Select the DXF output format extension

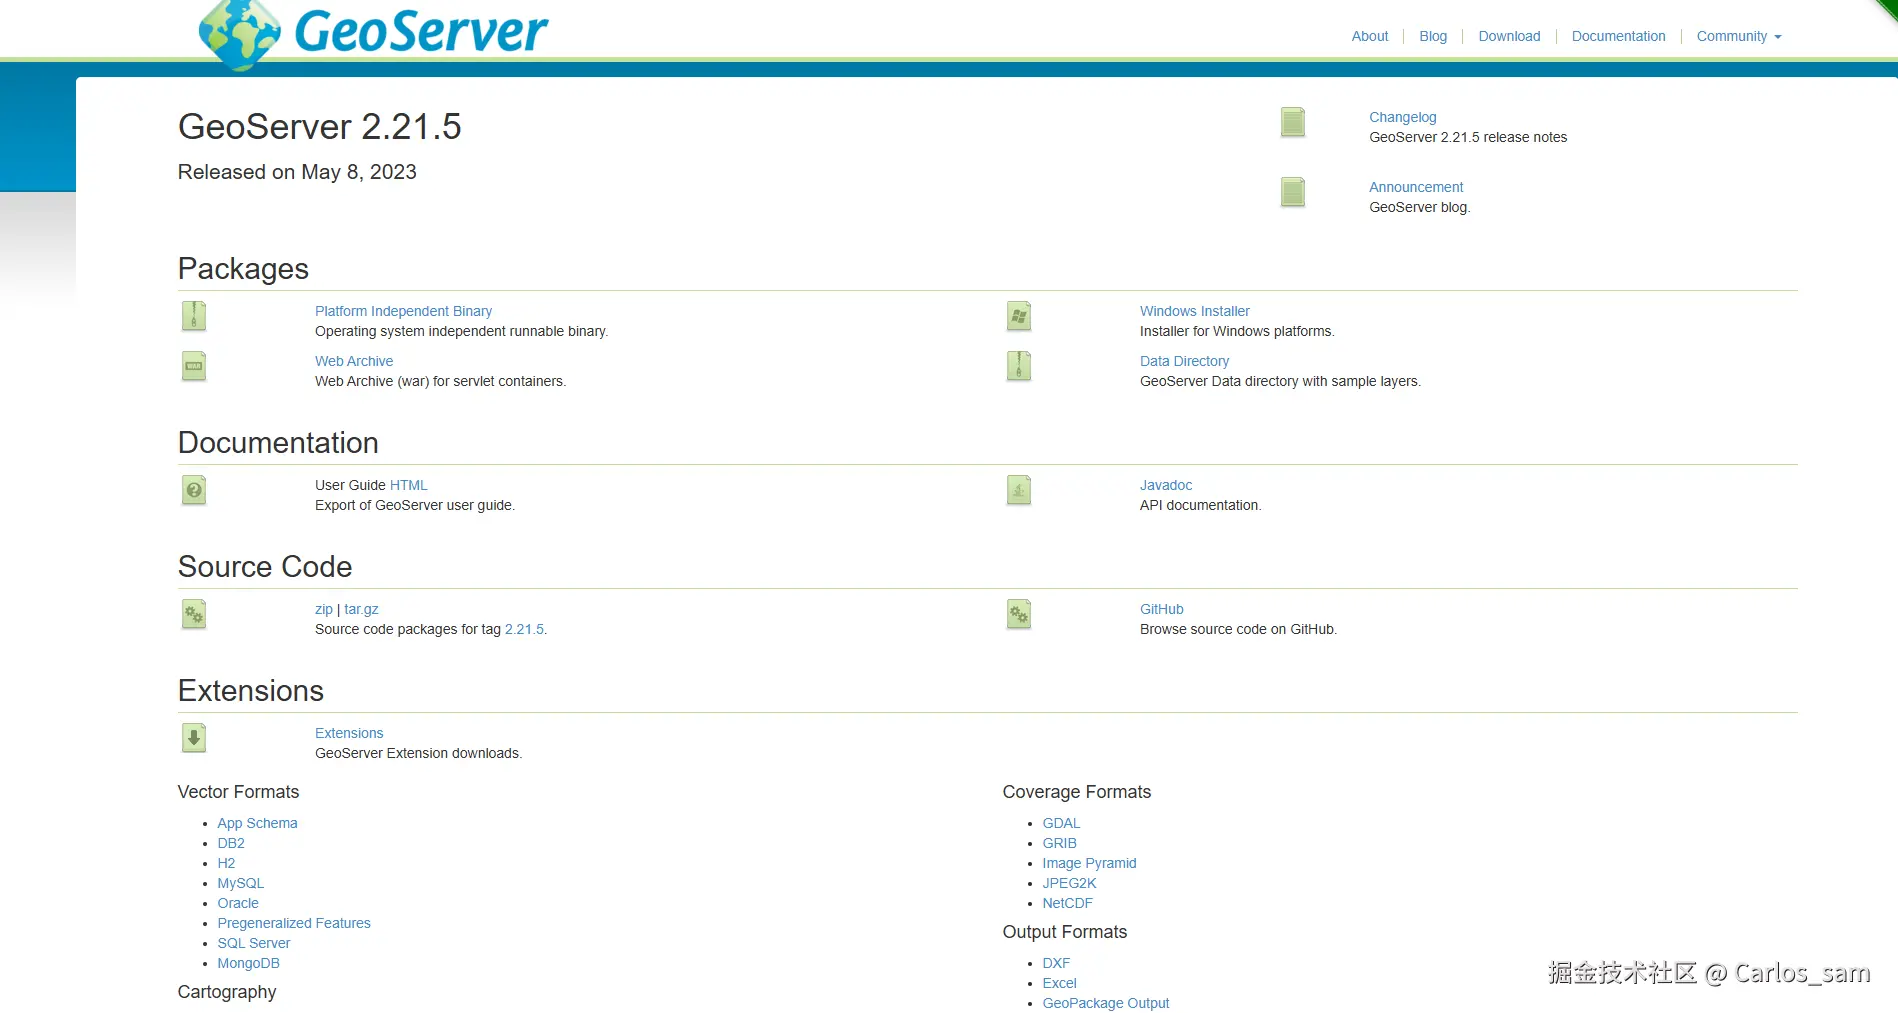(x=1056, y=963)
